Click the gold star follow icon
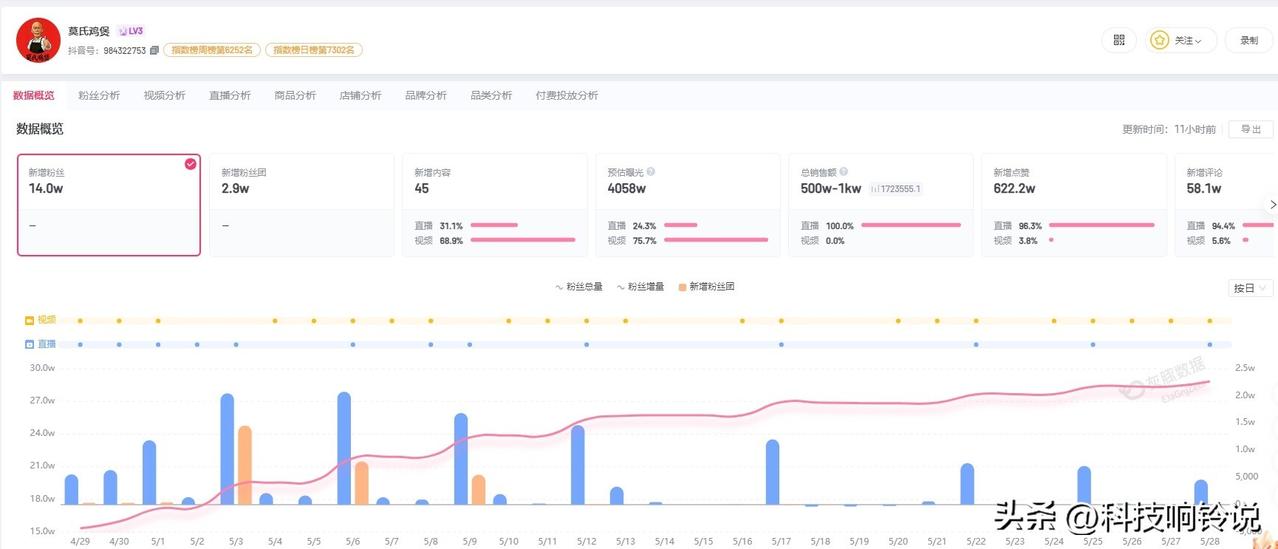 pos(1159,40)
